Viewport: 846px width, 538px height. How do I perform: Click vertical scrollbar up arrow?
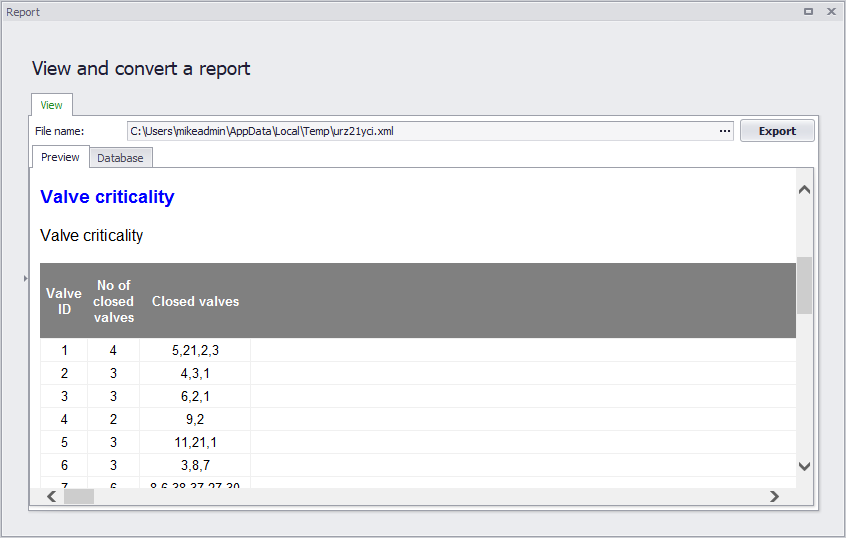coord(804,189)
